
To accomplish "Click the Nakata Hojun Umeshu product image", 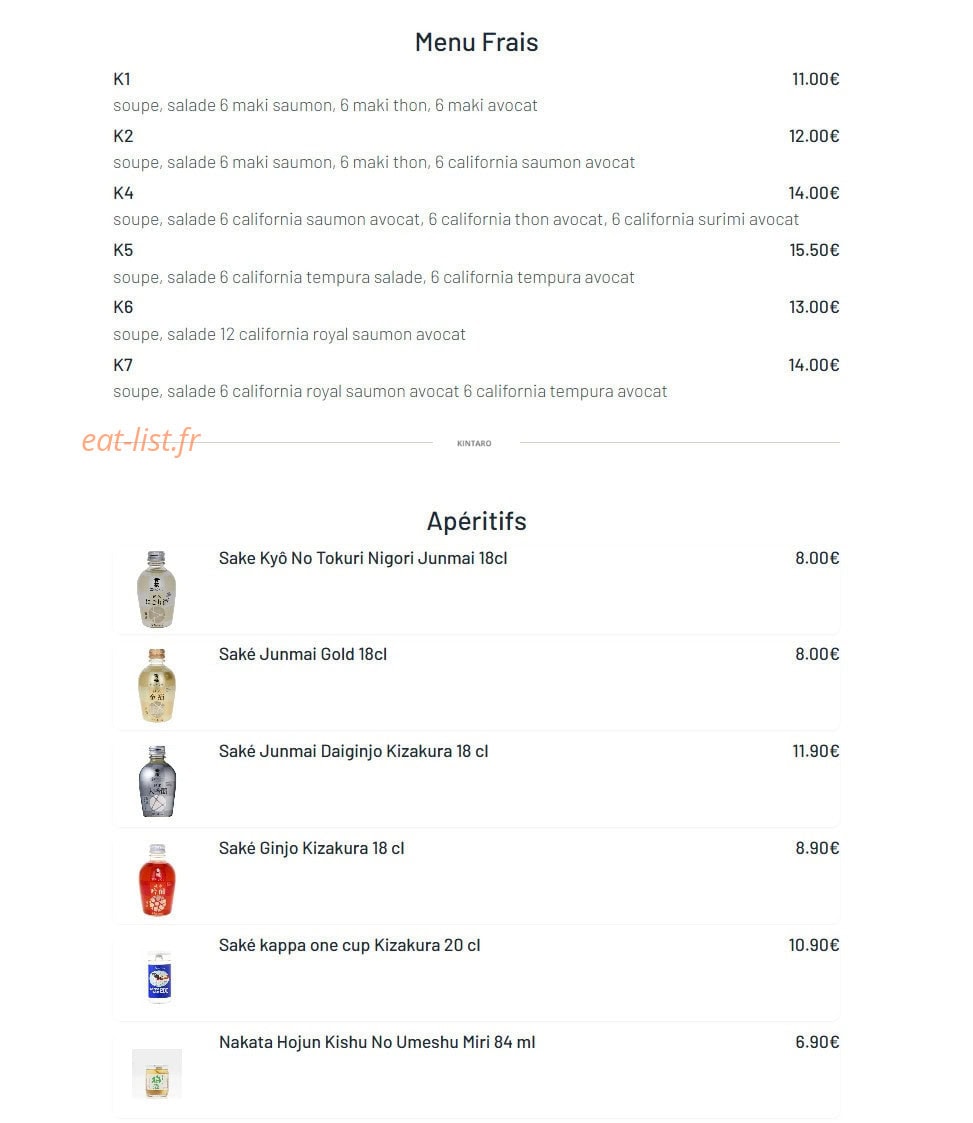I will tap(157, 1074).
